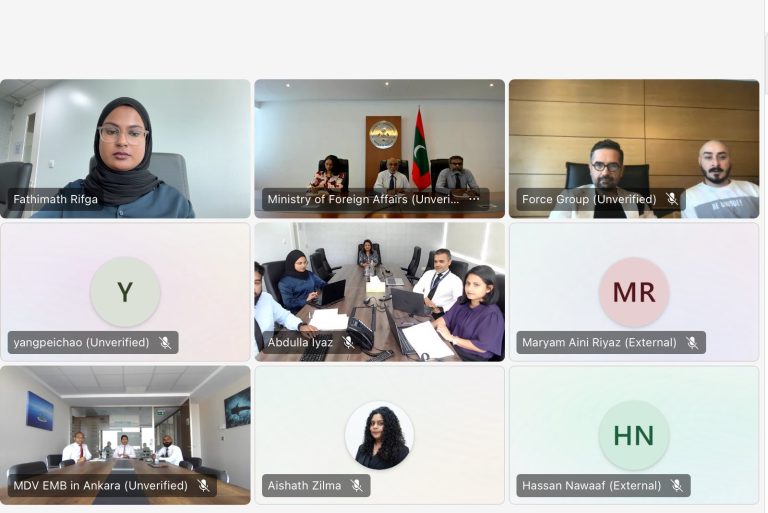Select the MDV EMB in Ankara video tile
The image size is (768, 513).
125,435
